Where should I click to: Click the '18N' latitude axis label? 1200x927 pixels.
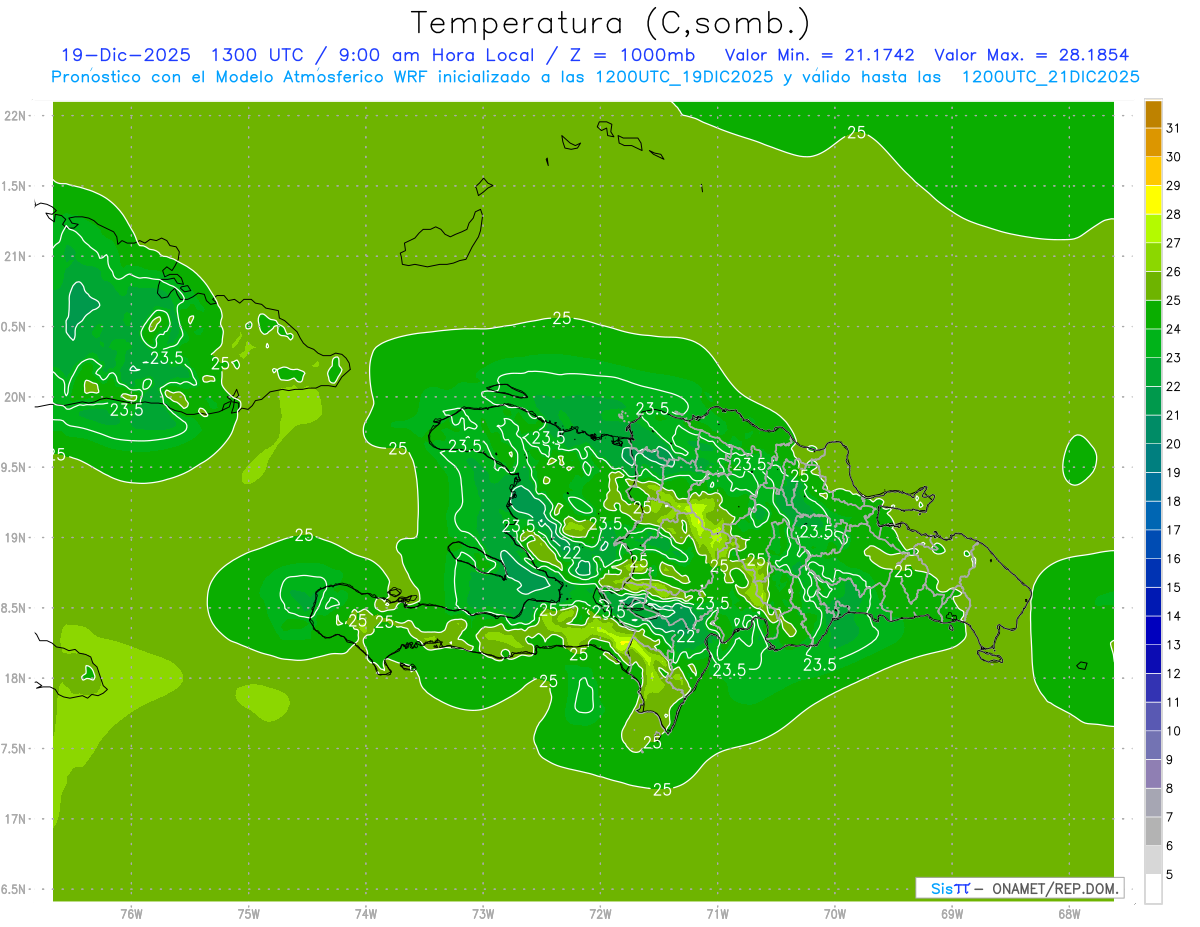pyautogui.click(x=16, y=678)
